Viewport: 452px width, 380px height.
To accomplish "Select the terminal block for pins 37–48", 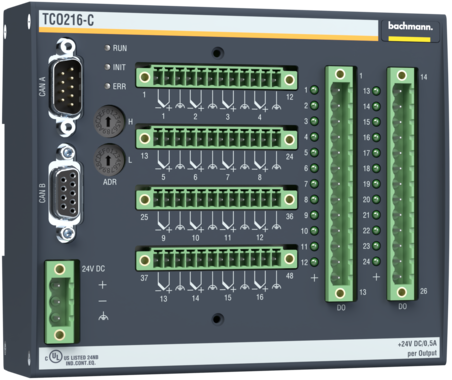I will point(217,259).
